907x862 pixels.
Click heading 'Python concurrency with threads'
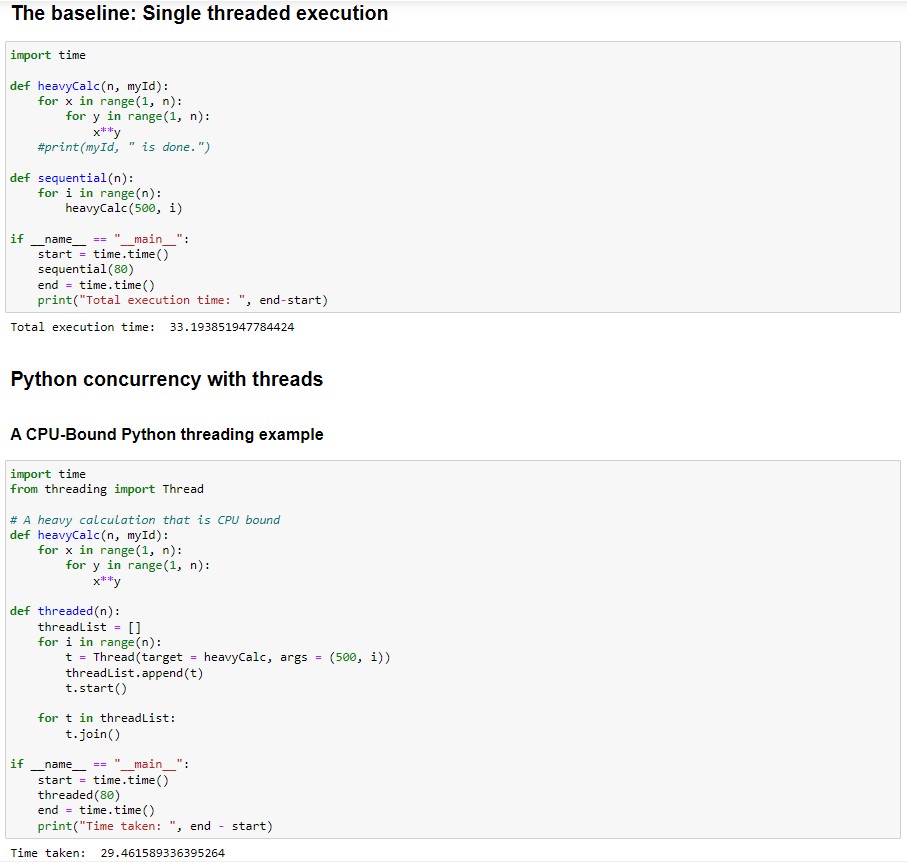coord(167,380)
